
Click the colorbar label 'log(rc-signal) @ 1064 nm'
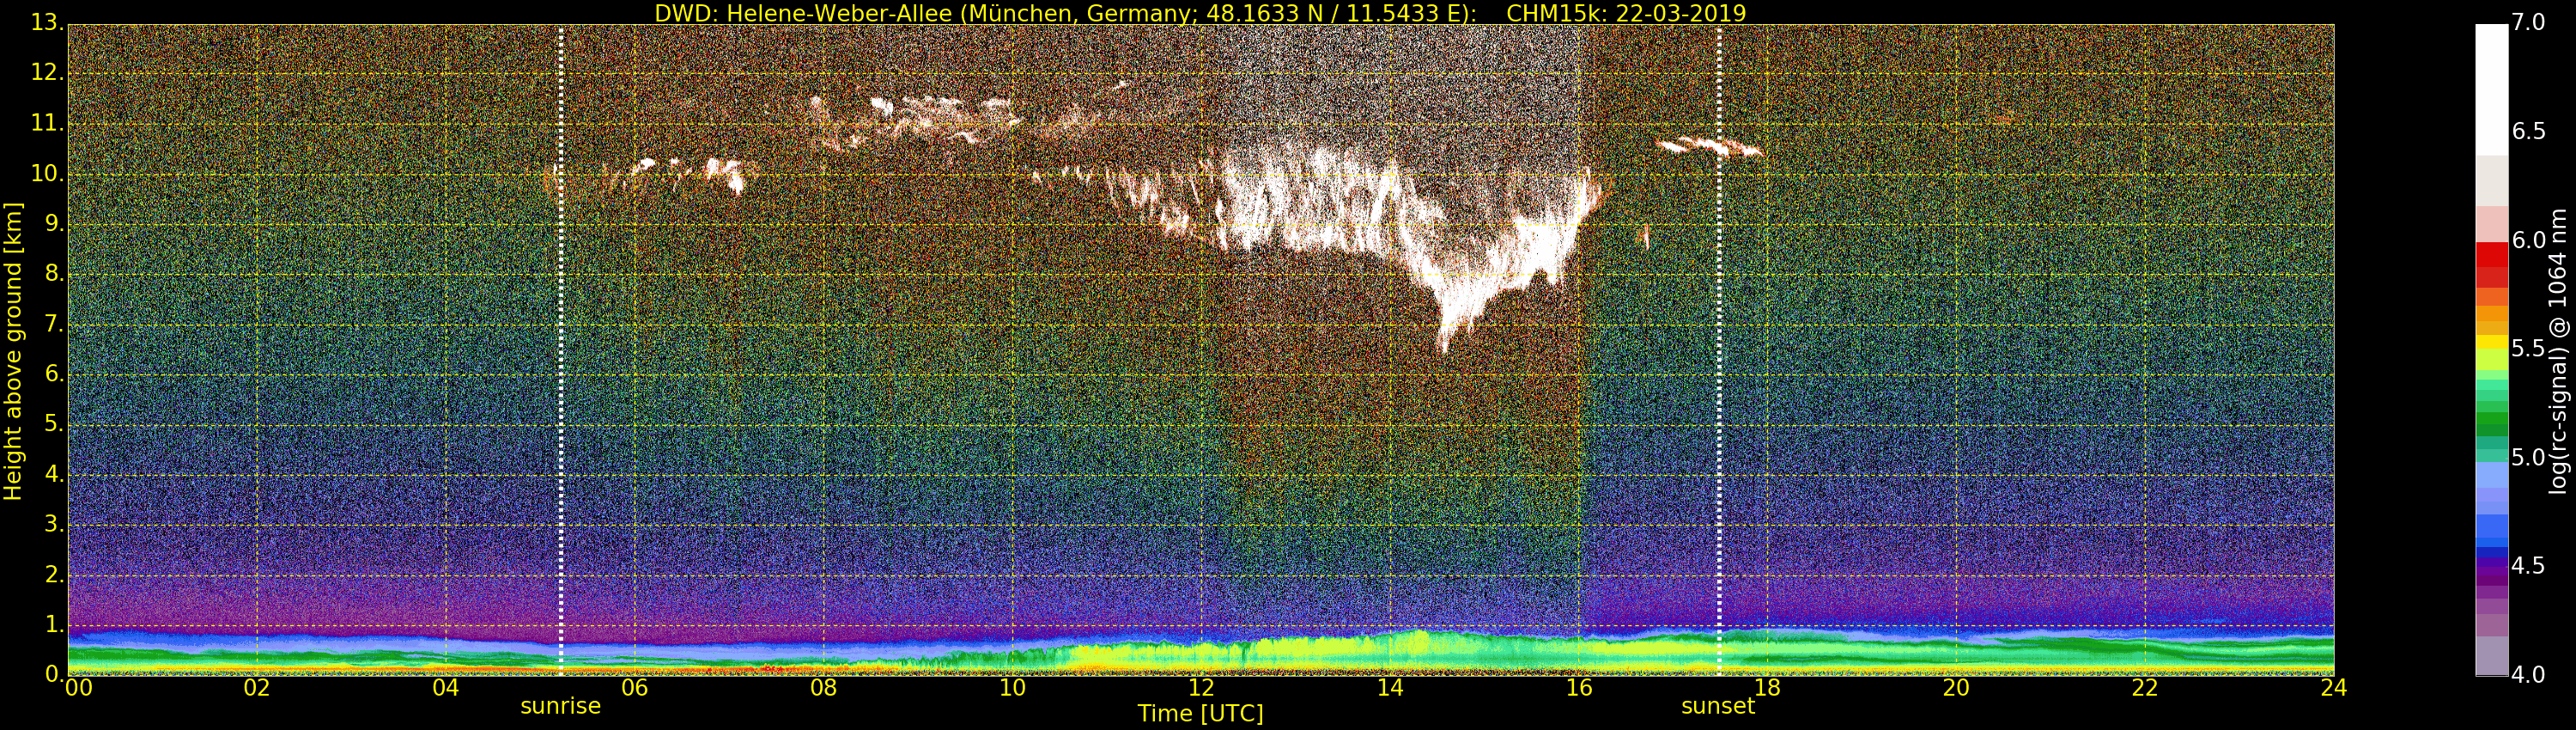coord(2558,350)
